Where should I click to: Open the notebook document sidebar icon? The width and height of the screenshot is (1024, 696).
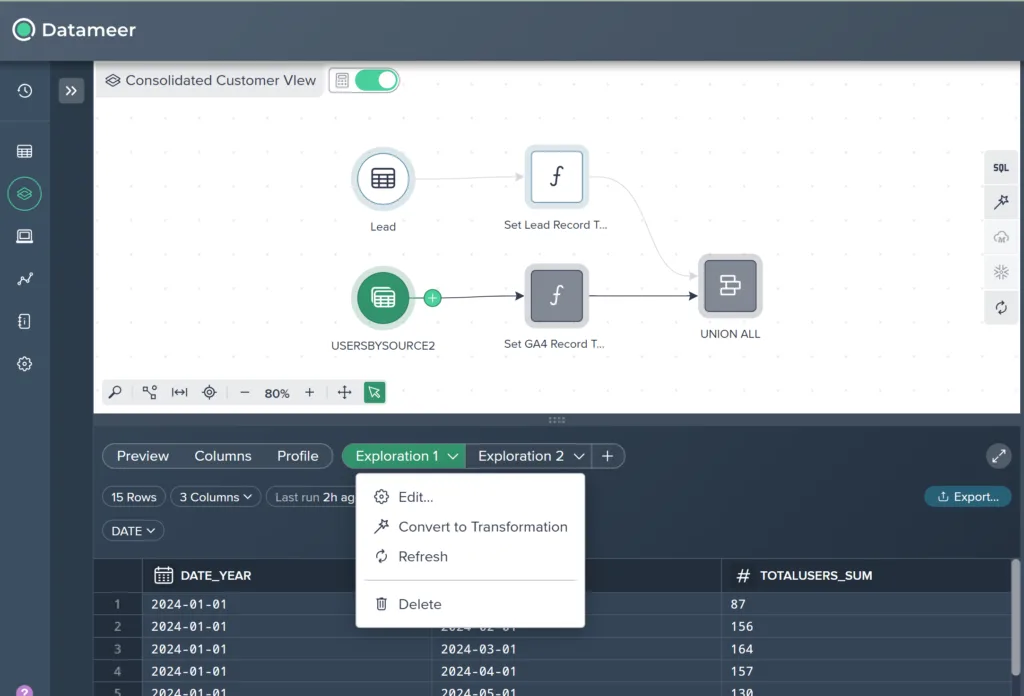[x=25, y=321]
